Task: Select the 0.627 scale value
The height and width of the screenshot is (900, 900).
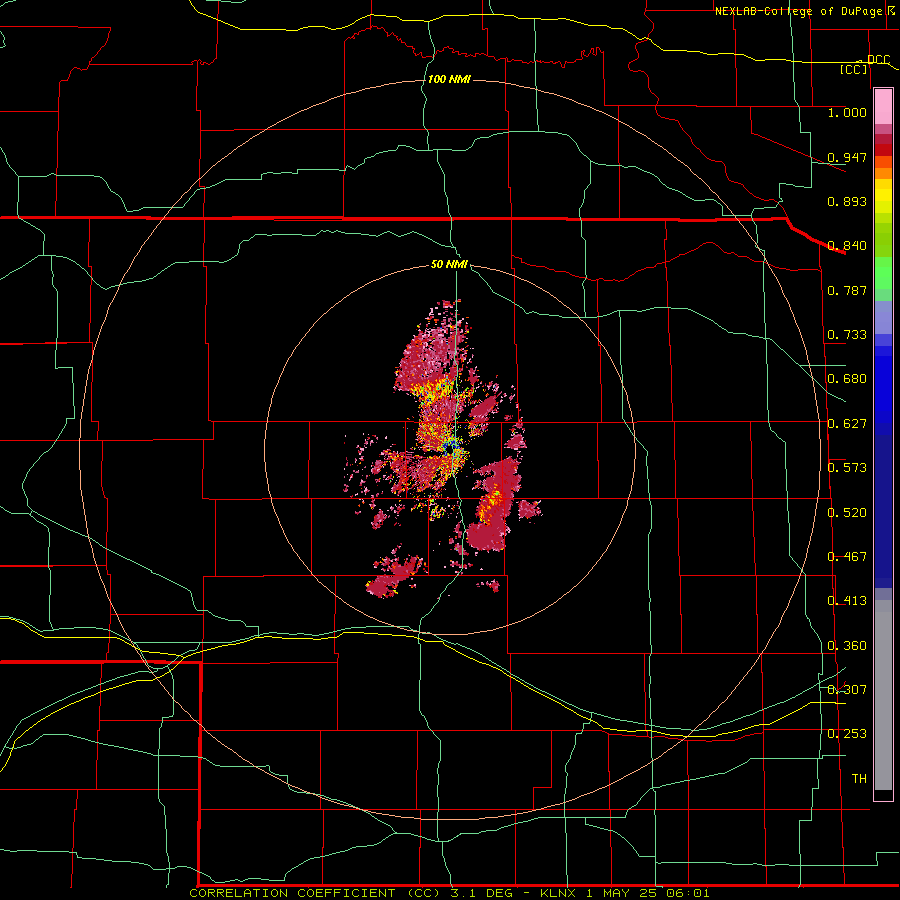Action: coord(847,424)
